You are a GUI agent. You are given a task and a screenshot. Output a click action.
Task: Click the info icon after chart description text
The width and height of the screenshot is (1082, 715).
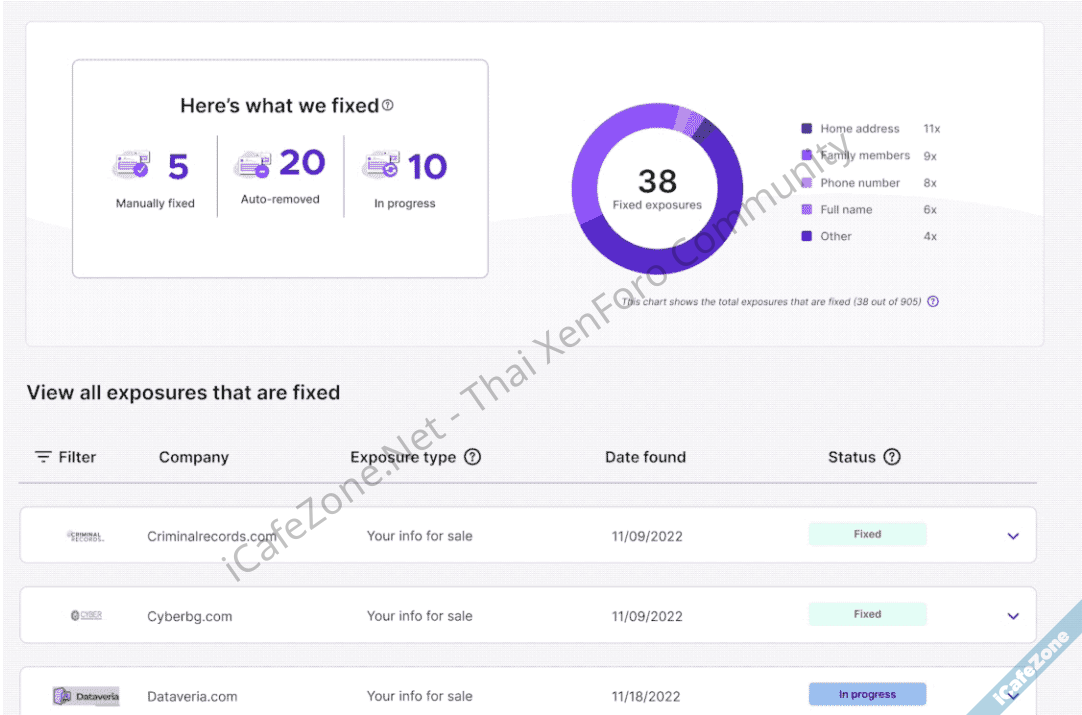pyautogui.click(x=933, y=301)
